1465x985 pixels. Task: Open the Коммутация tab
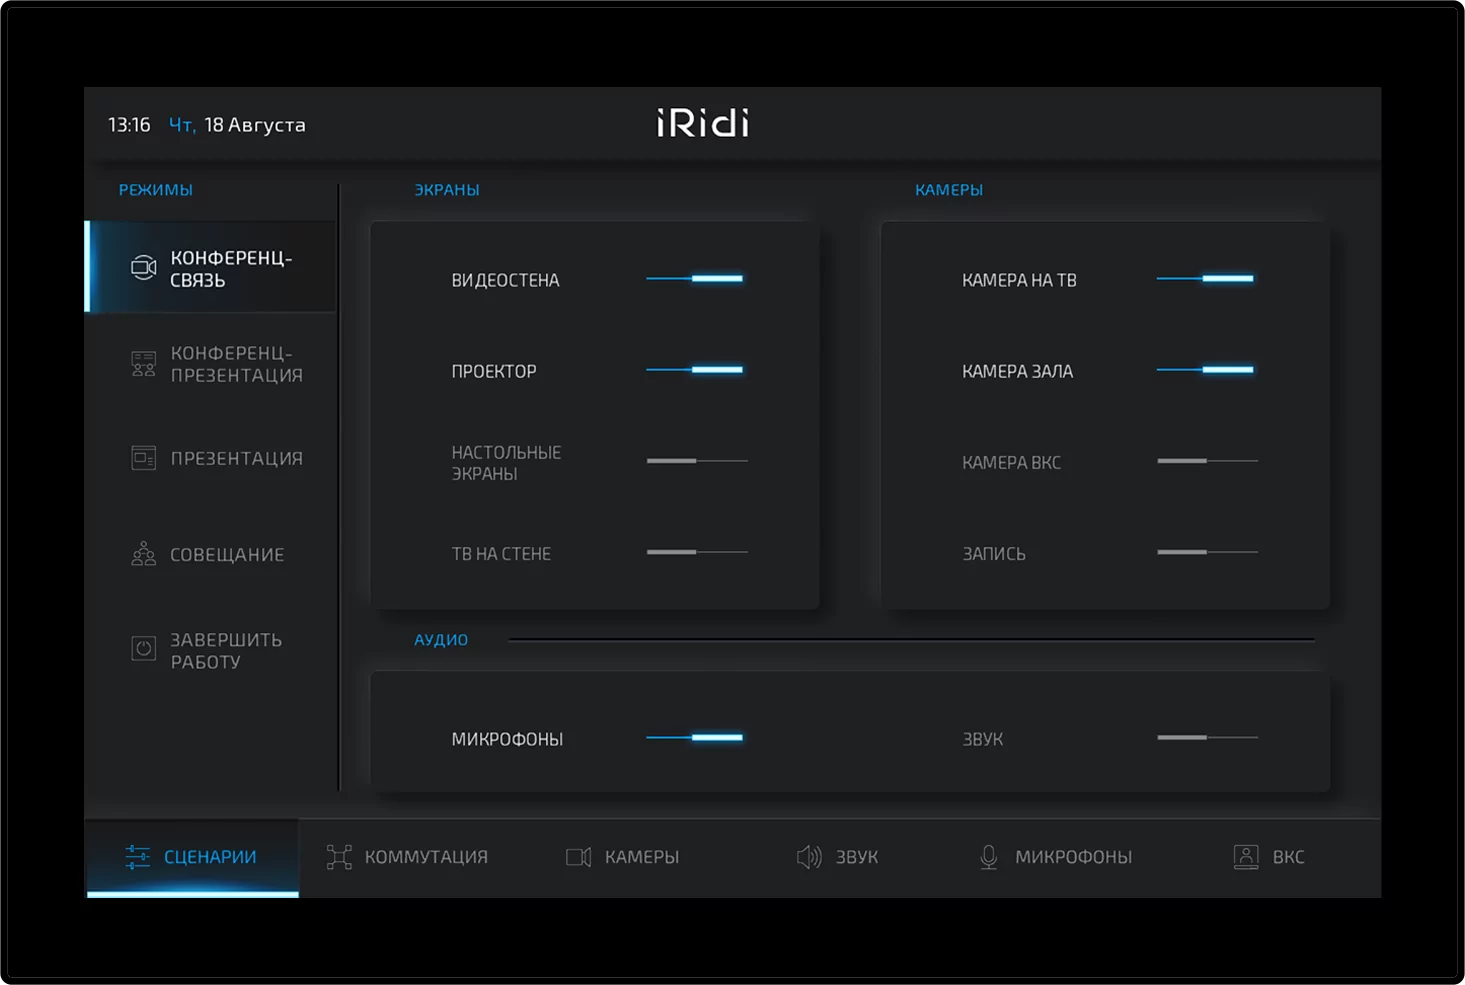pyautogui.click(x=408, y=857)
